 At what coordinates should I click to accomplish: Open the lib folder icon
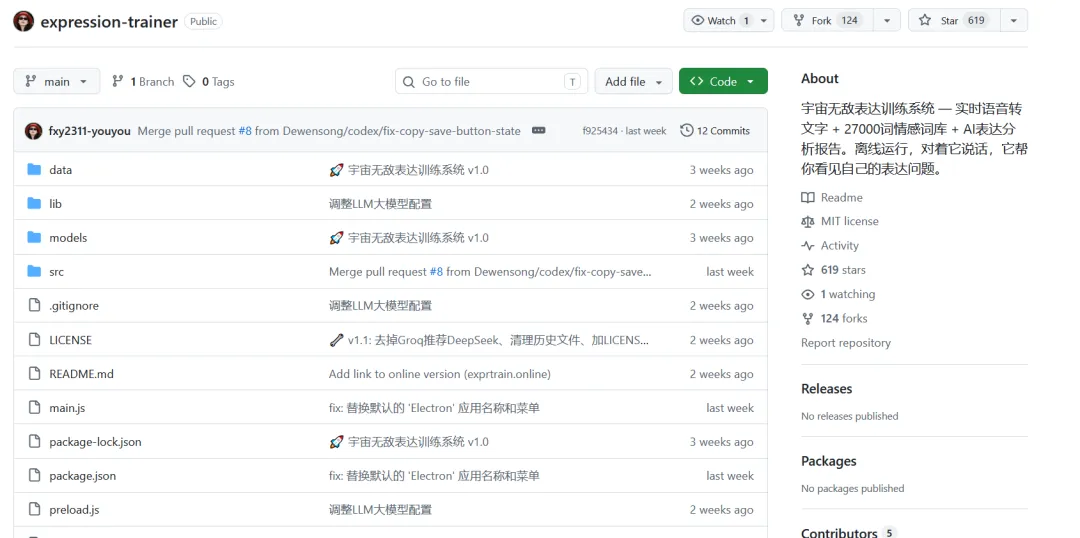pos(34,203)
